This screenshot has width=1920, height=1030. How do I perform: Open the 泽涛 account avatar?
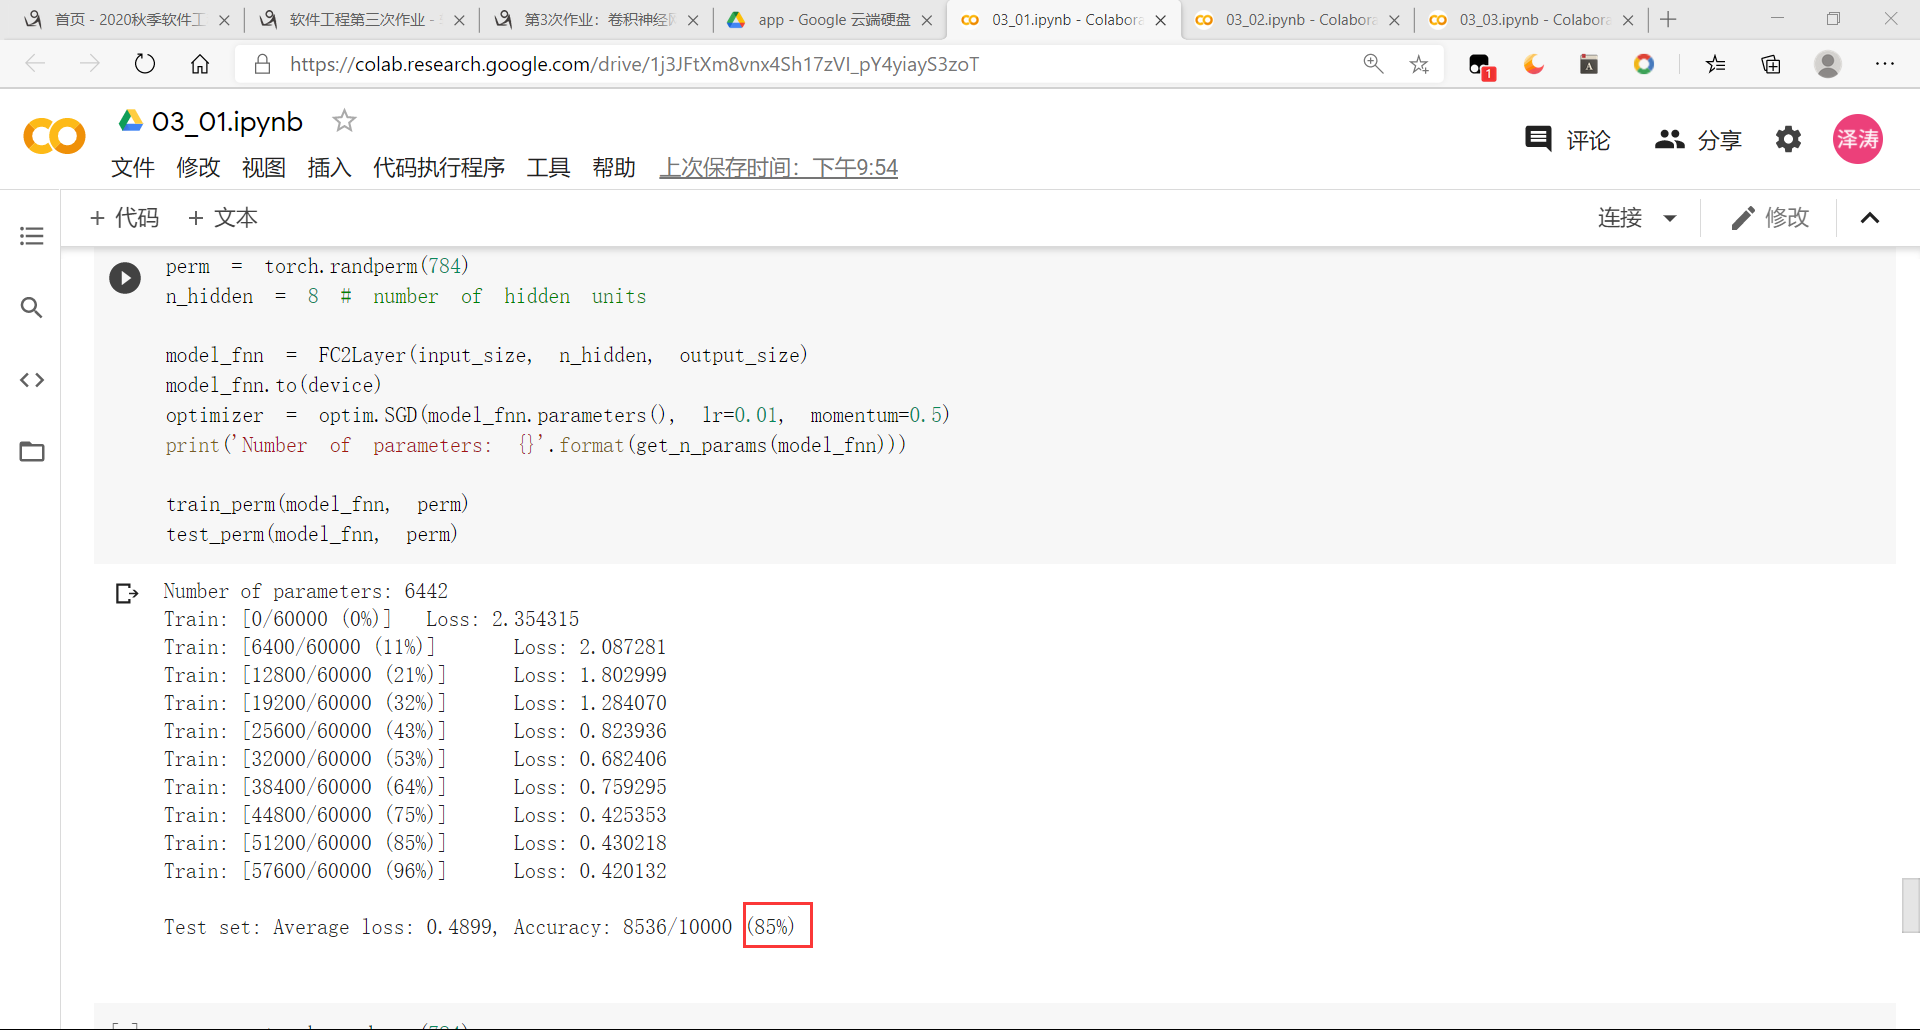click(x=1857, y=139)
